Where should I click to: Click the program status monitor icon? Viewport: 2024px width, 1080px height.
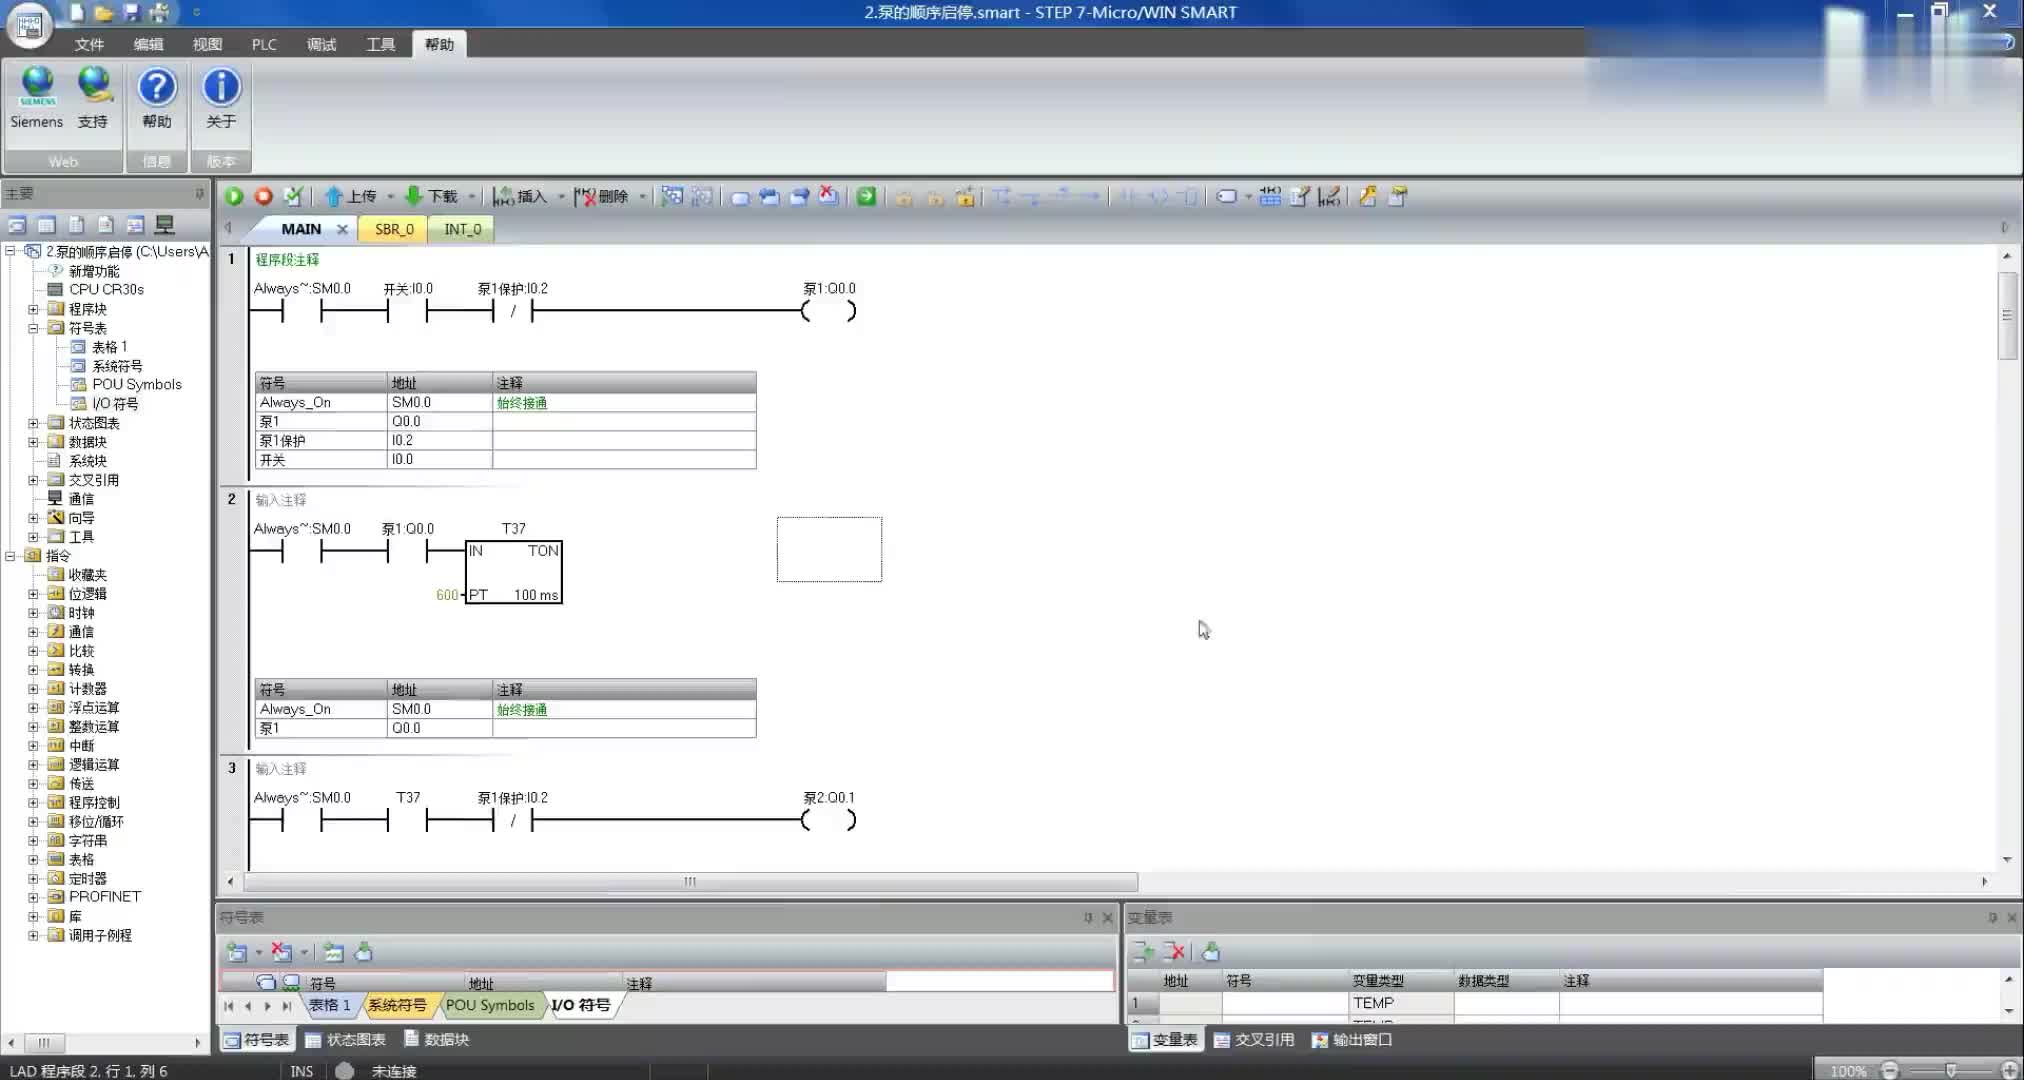pos(672,197)
